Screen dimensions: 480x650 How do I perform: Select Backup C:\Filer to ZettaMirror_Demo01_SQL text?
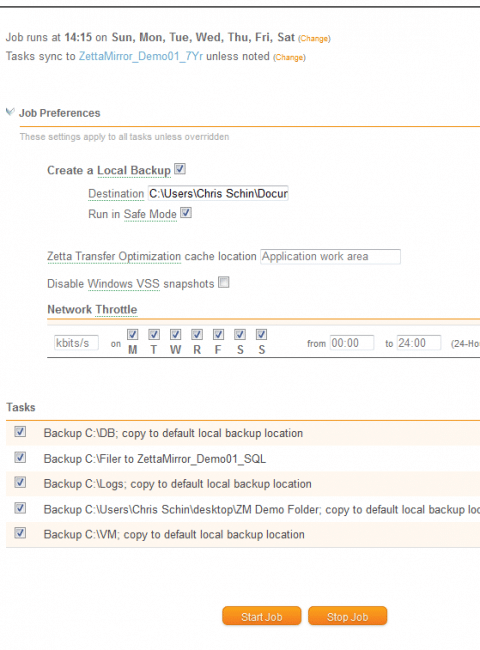155,459
